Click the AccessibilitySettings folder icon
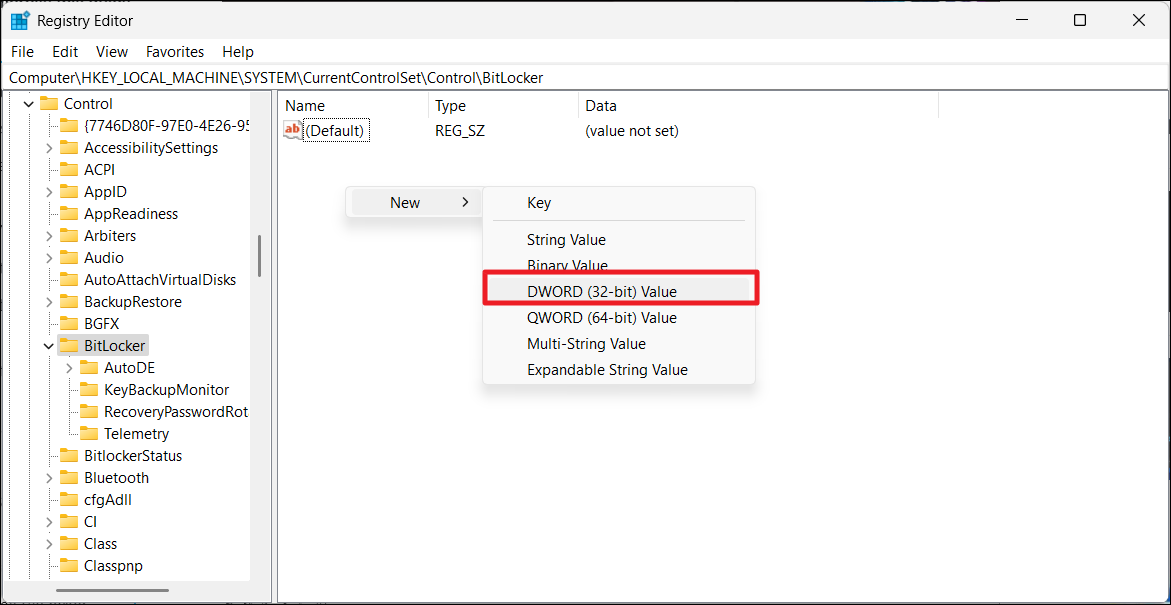This screenshot has width=1171, height=605. tap(69, 148)
